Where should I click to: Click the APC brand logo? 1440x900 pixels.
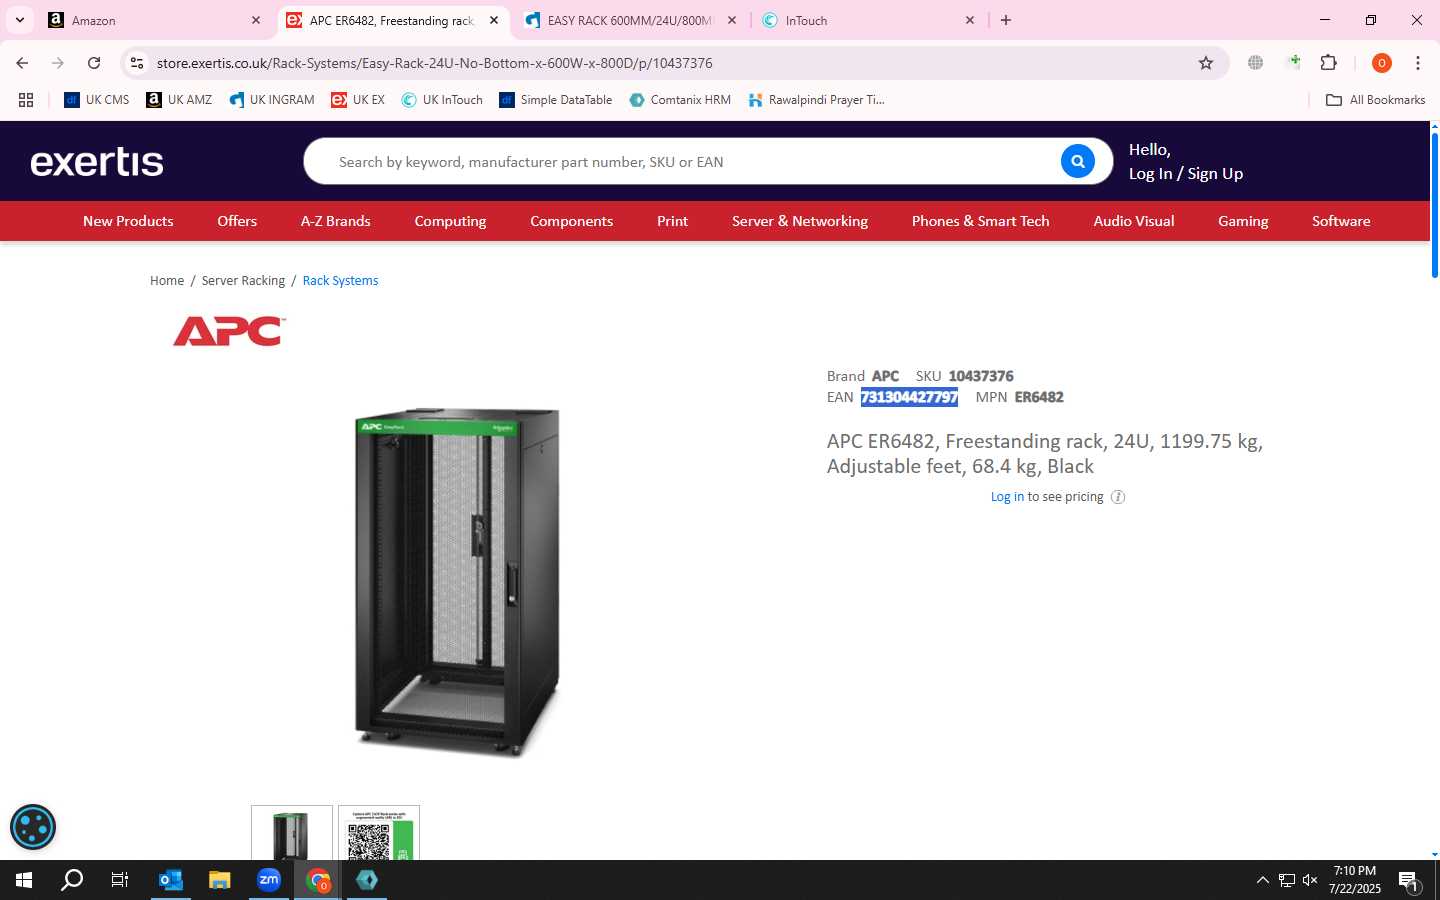click(229, 331)
